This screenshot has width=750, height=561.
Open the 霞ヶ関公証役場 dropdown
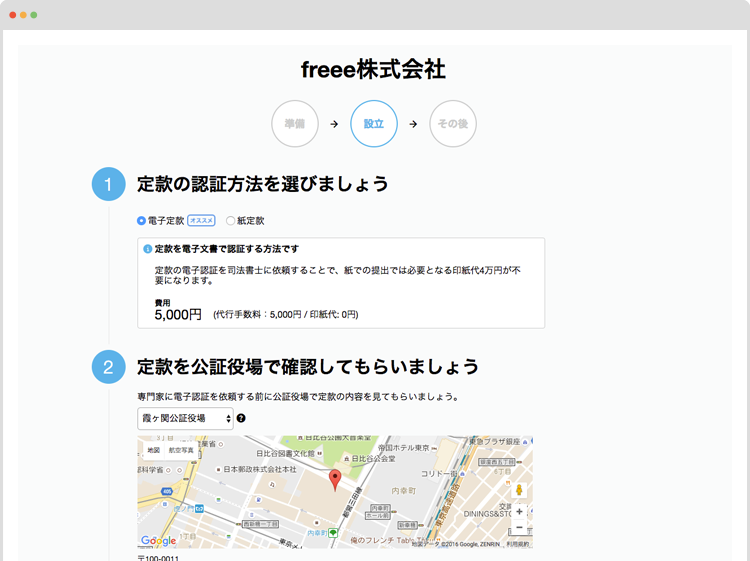(185, 418)
